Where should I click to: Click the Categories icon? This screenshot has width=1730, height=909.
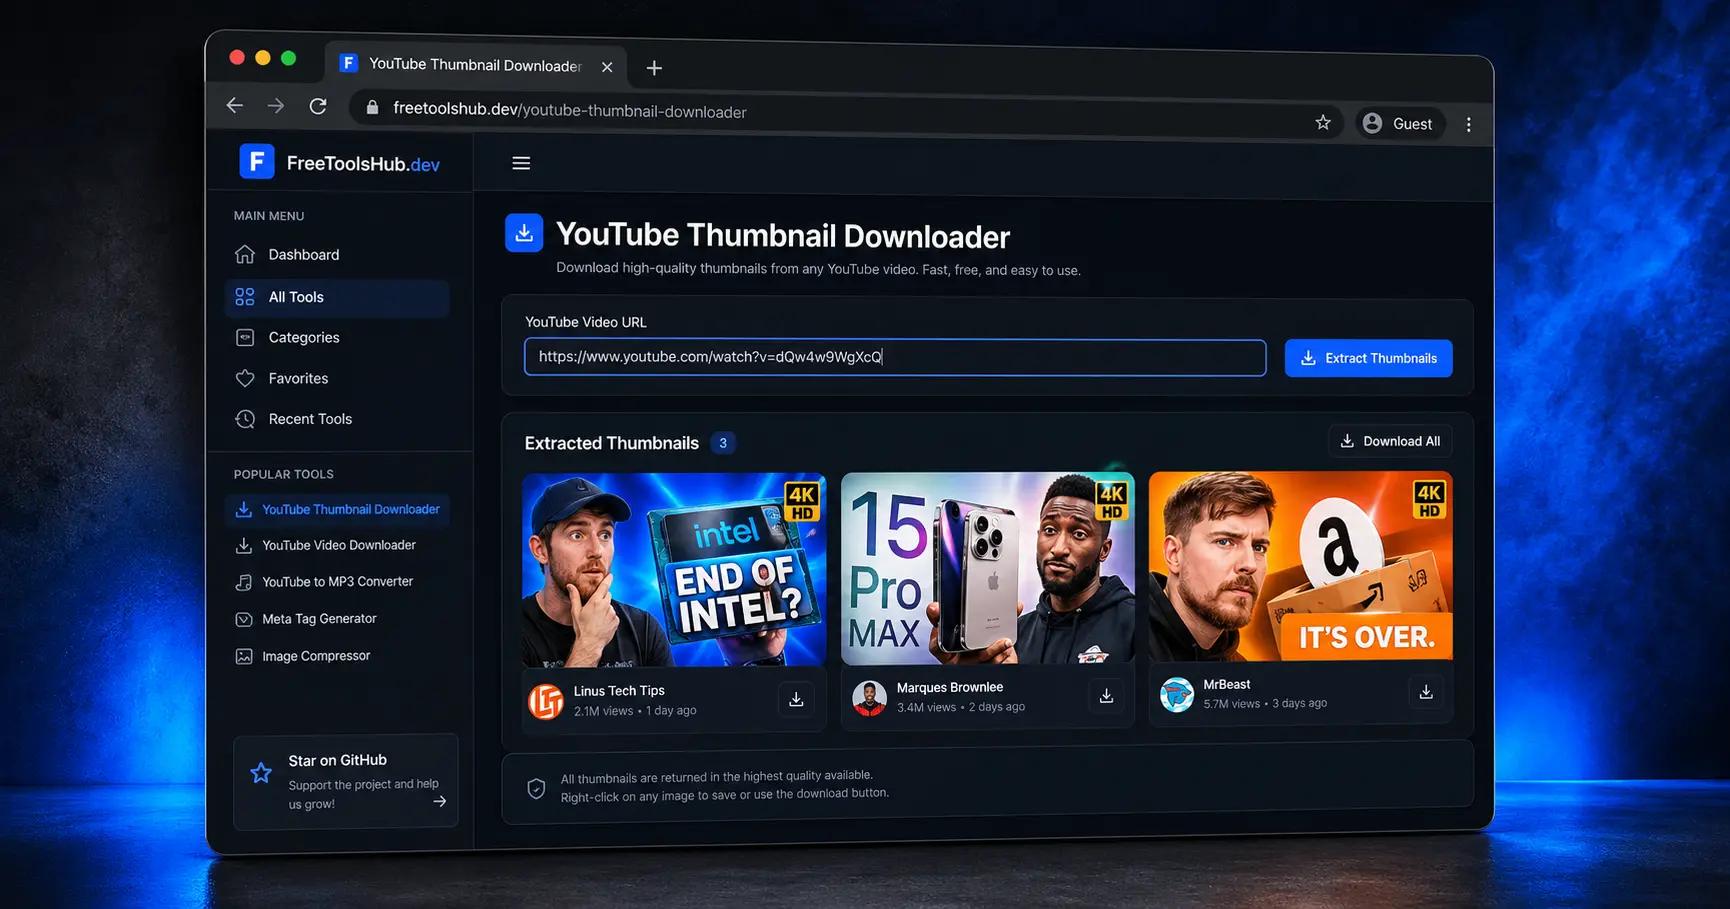coord(245,337)
